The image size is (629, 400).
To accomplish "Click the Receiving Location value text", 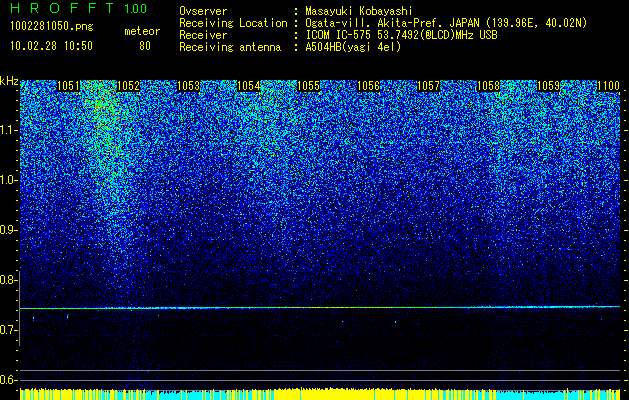I will coord(446,23).
